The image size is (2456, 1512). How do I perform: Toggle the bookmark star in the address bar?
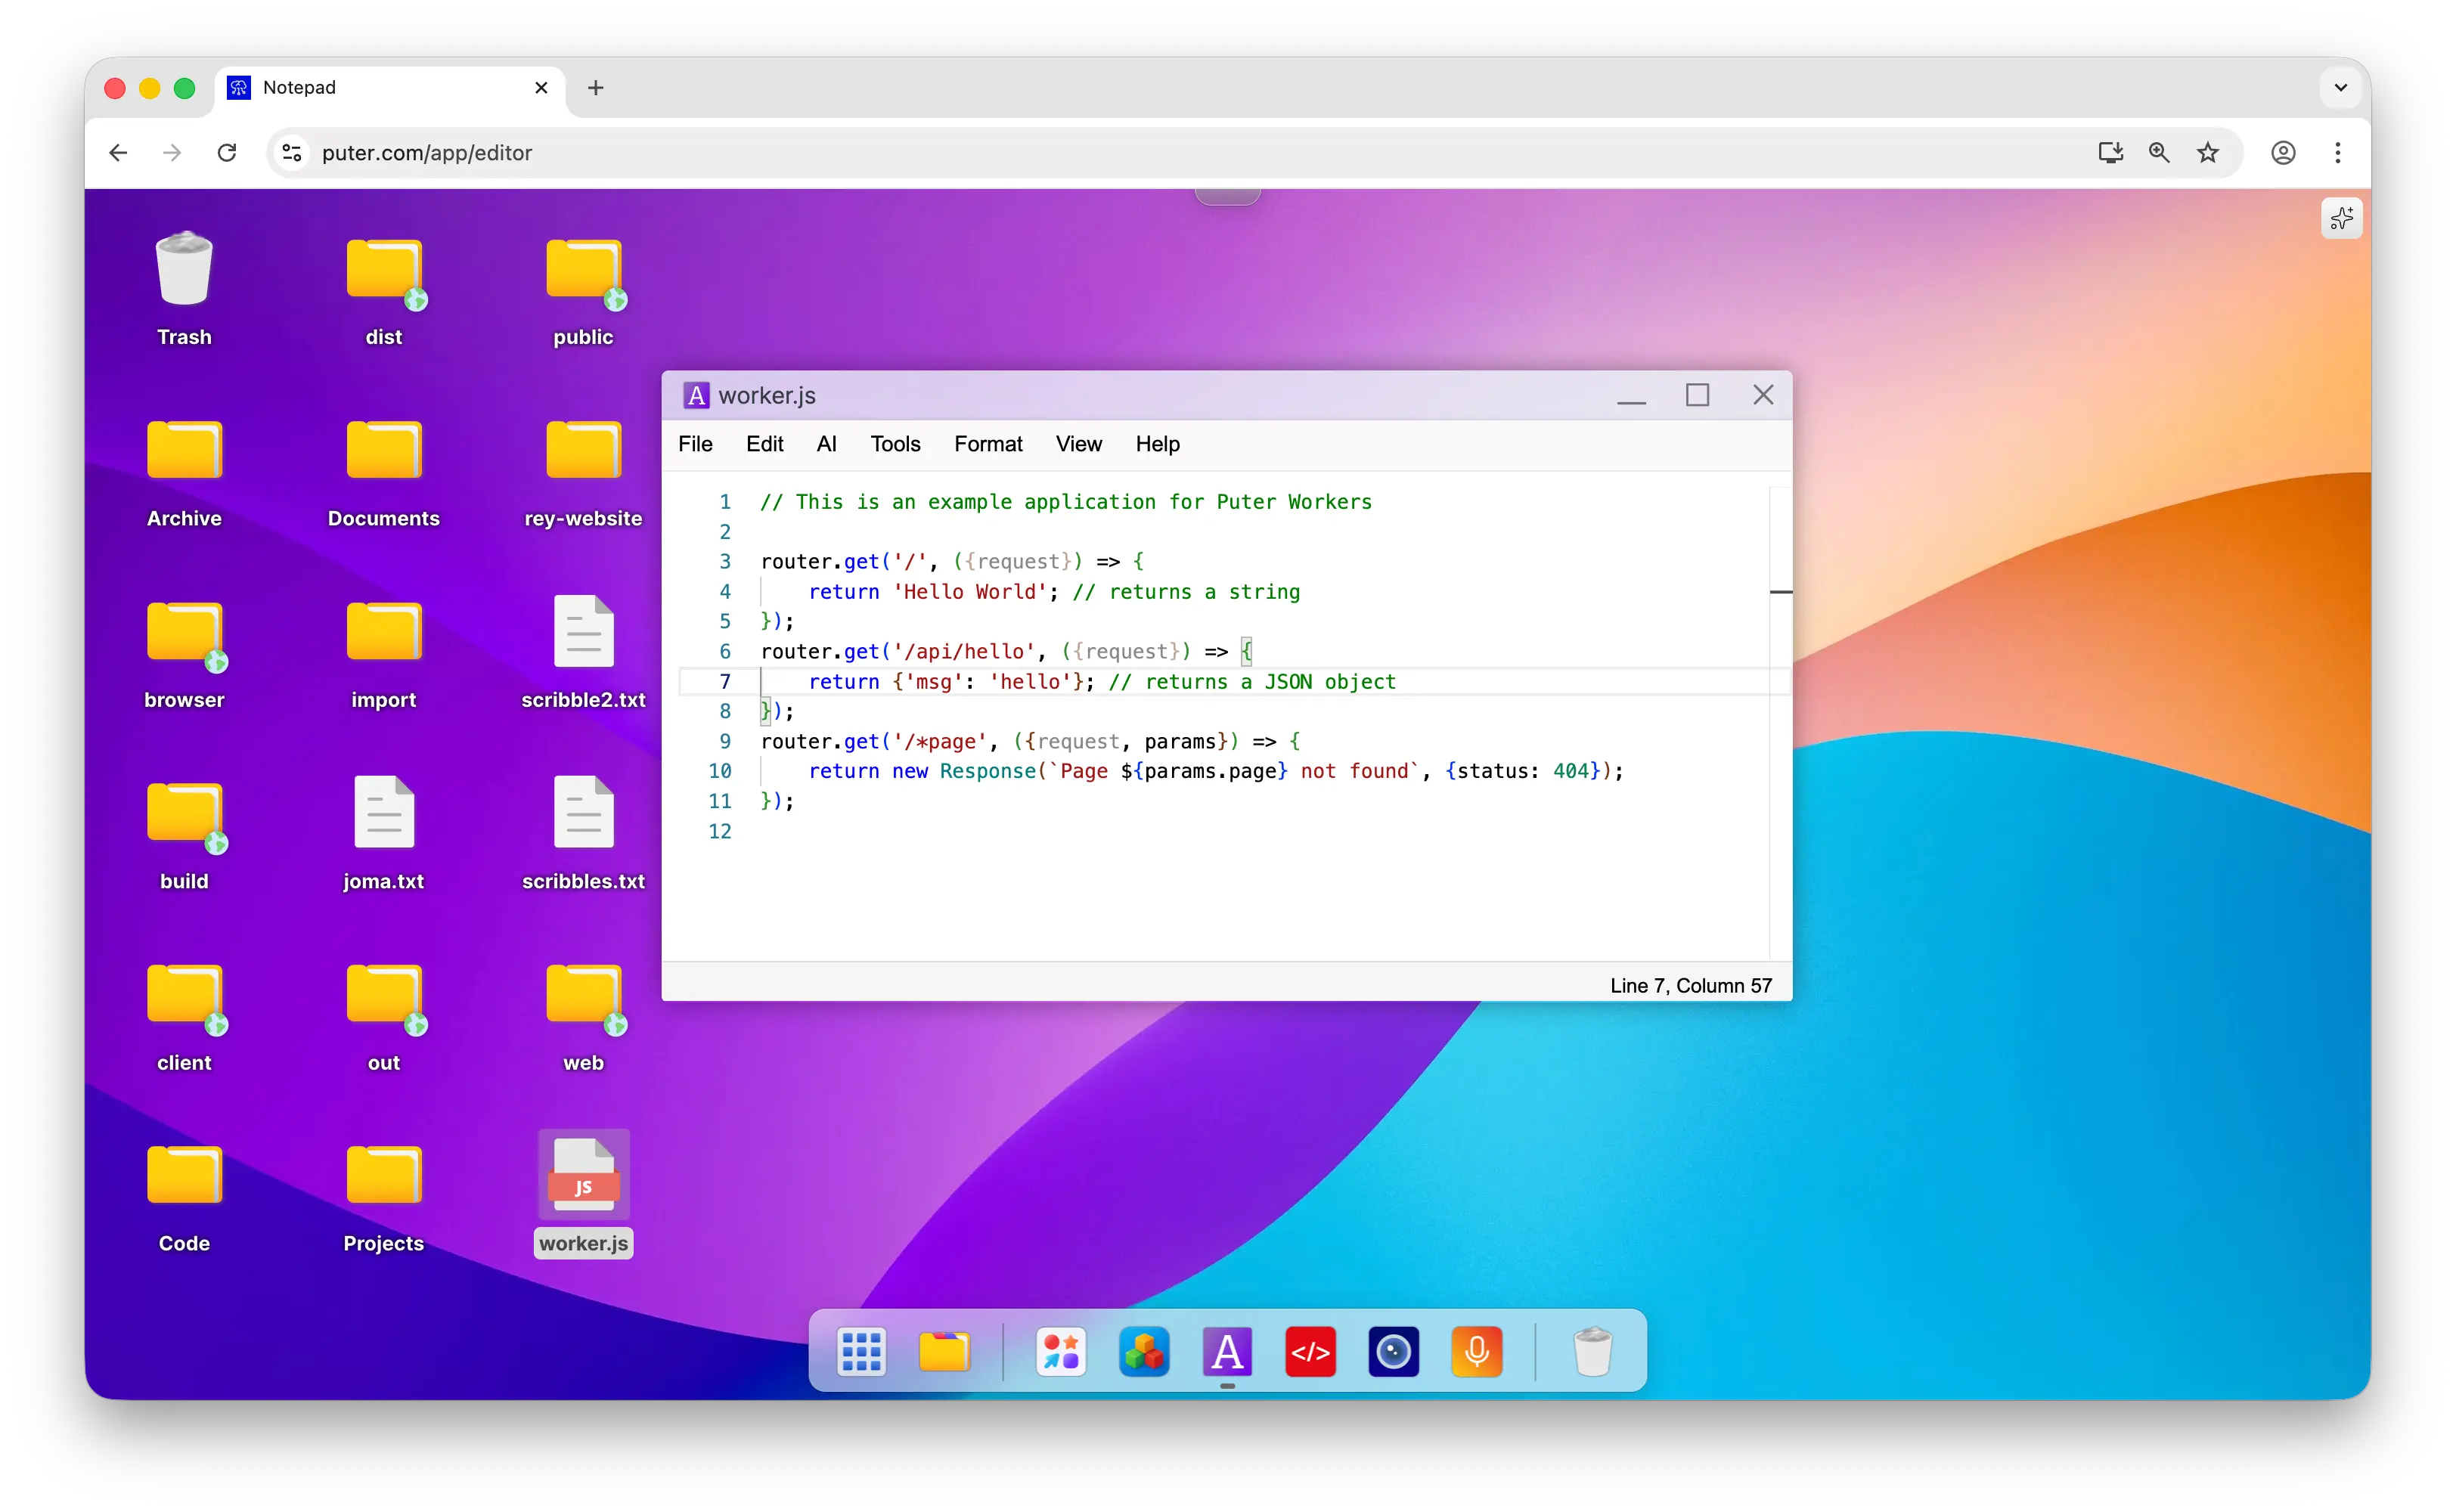(x=2208, y=152)
